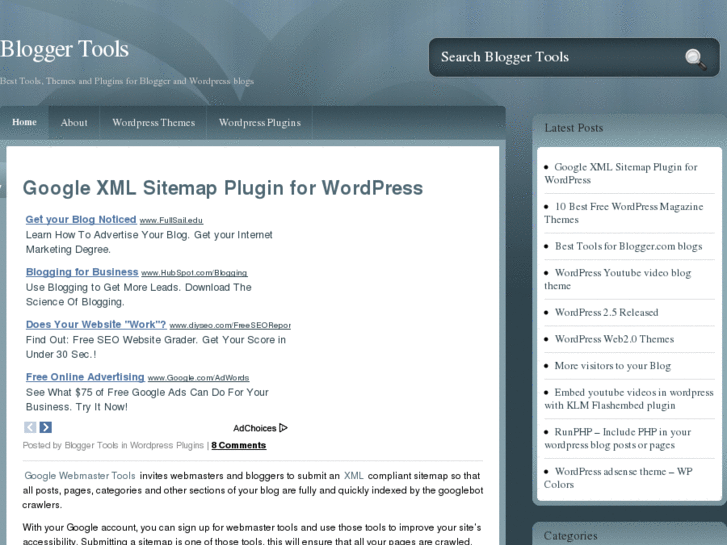Open the AdChoices triangle icon
The height and width of the screenshot is (545, 727).
[x=283, y=428]
